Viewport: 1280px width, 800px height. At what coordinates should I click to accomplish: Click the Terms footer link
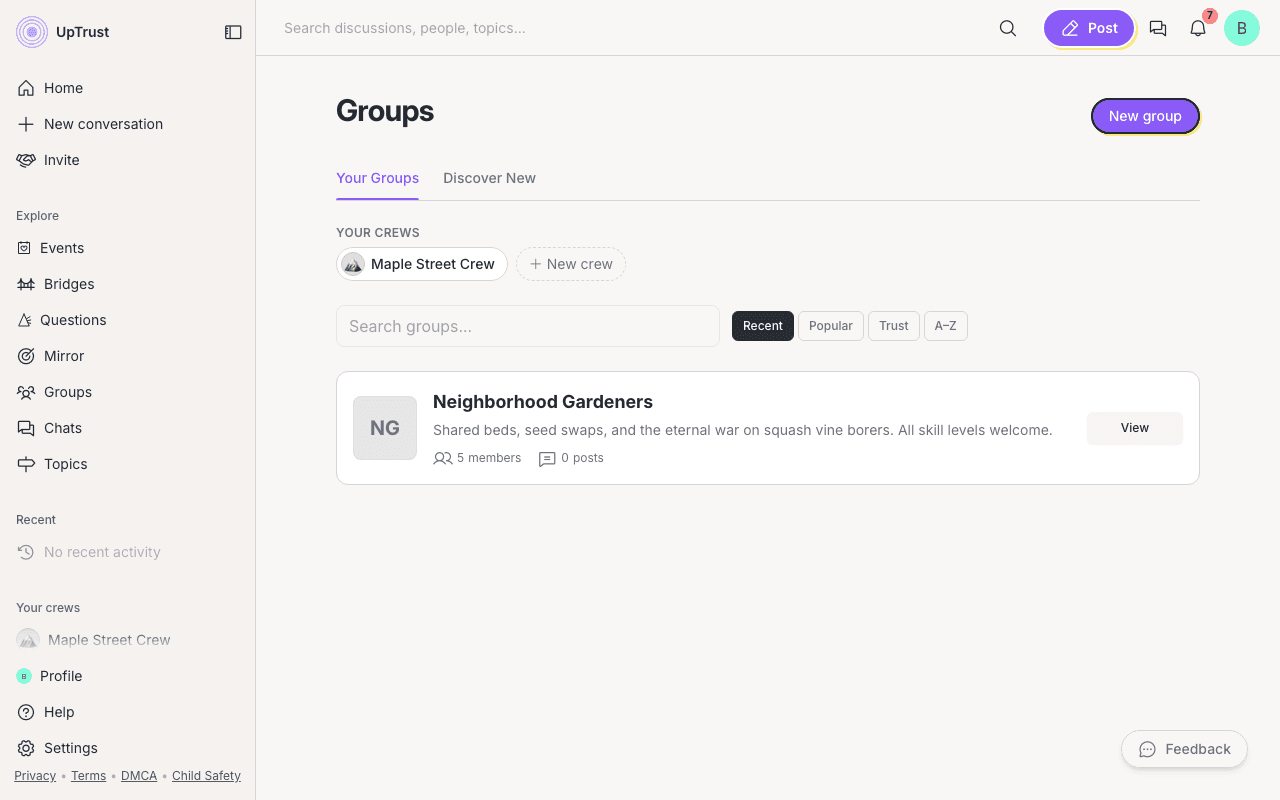(x=88, y=776)
